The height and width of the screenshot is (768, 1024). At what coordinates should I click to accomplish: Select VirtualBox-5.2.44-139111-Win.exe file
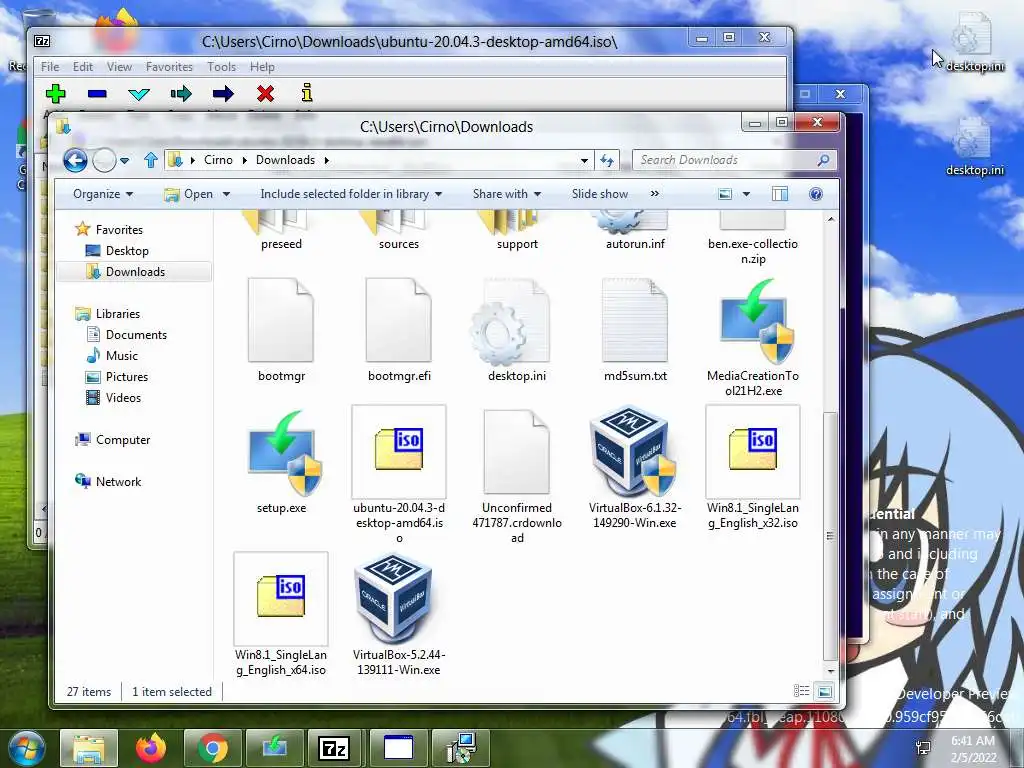click(x=399, y=615)
